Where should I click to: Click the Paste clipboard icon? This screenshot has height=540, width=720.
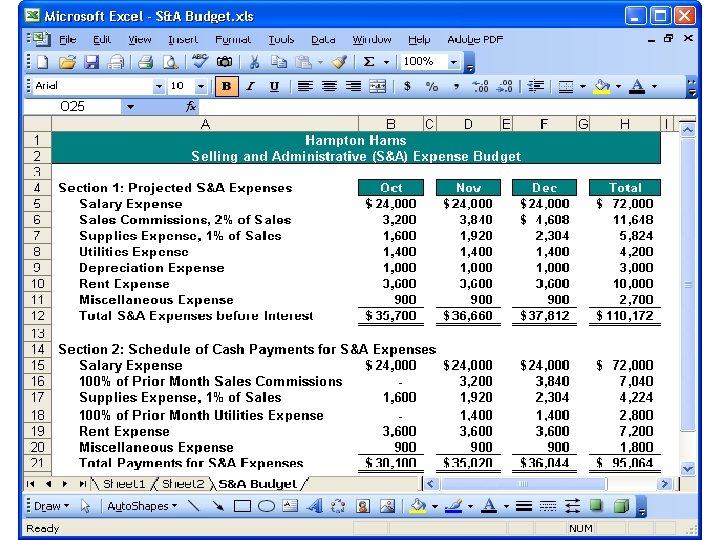(x=303, y=62)
